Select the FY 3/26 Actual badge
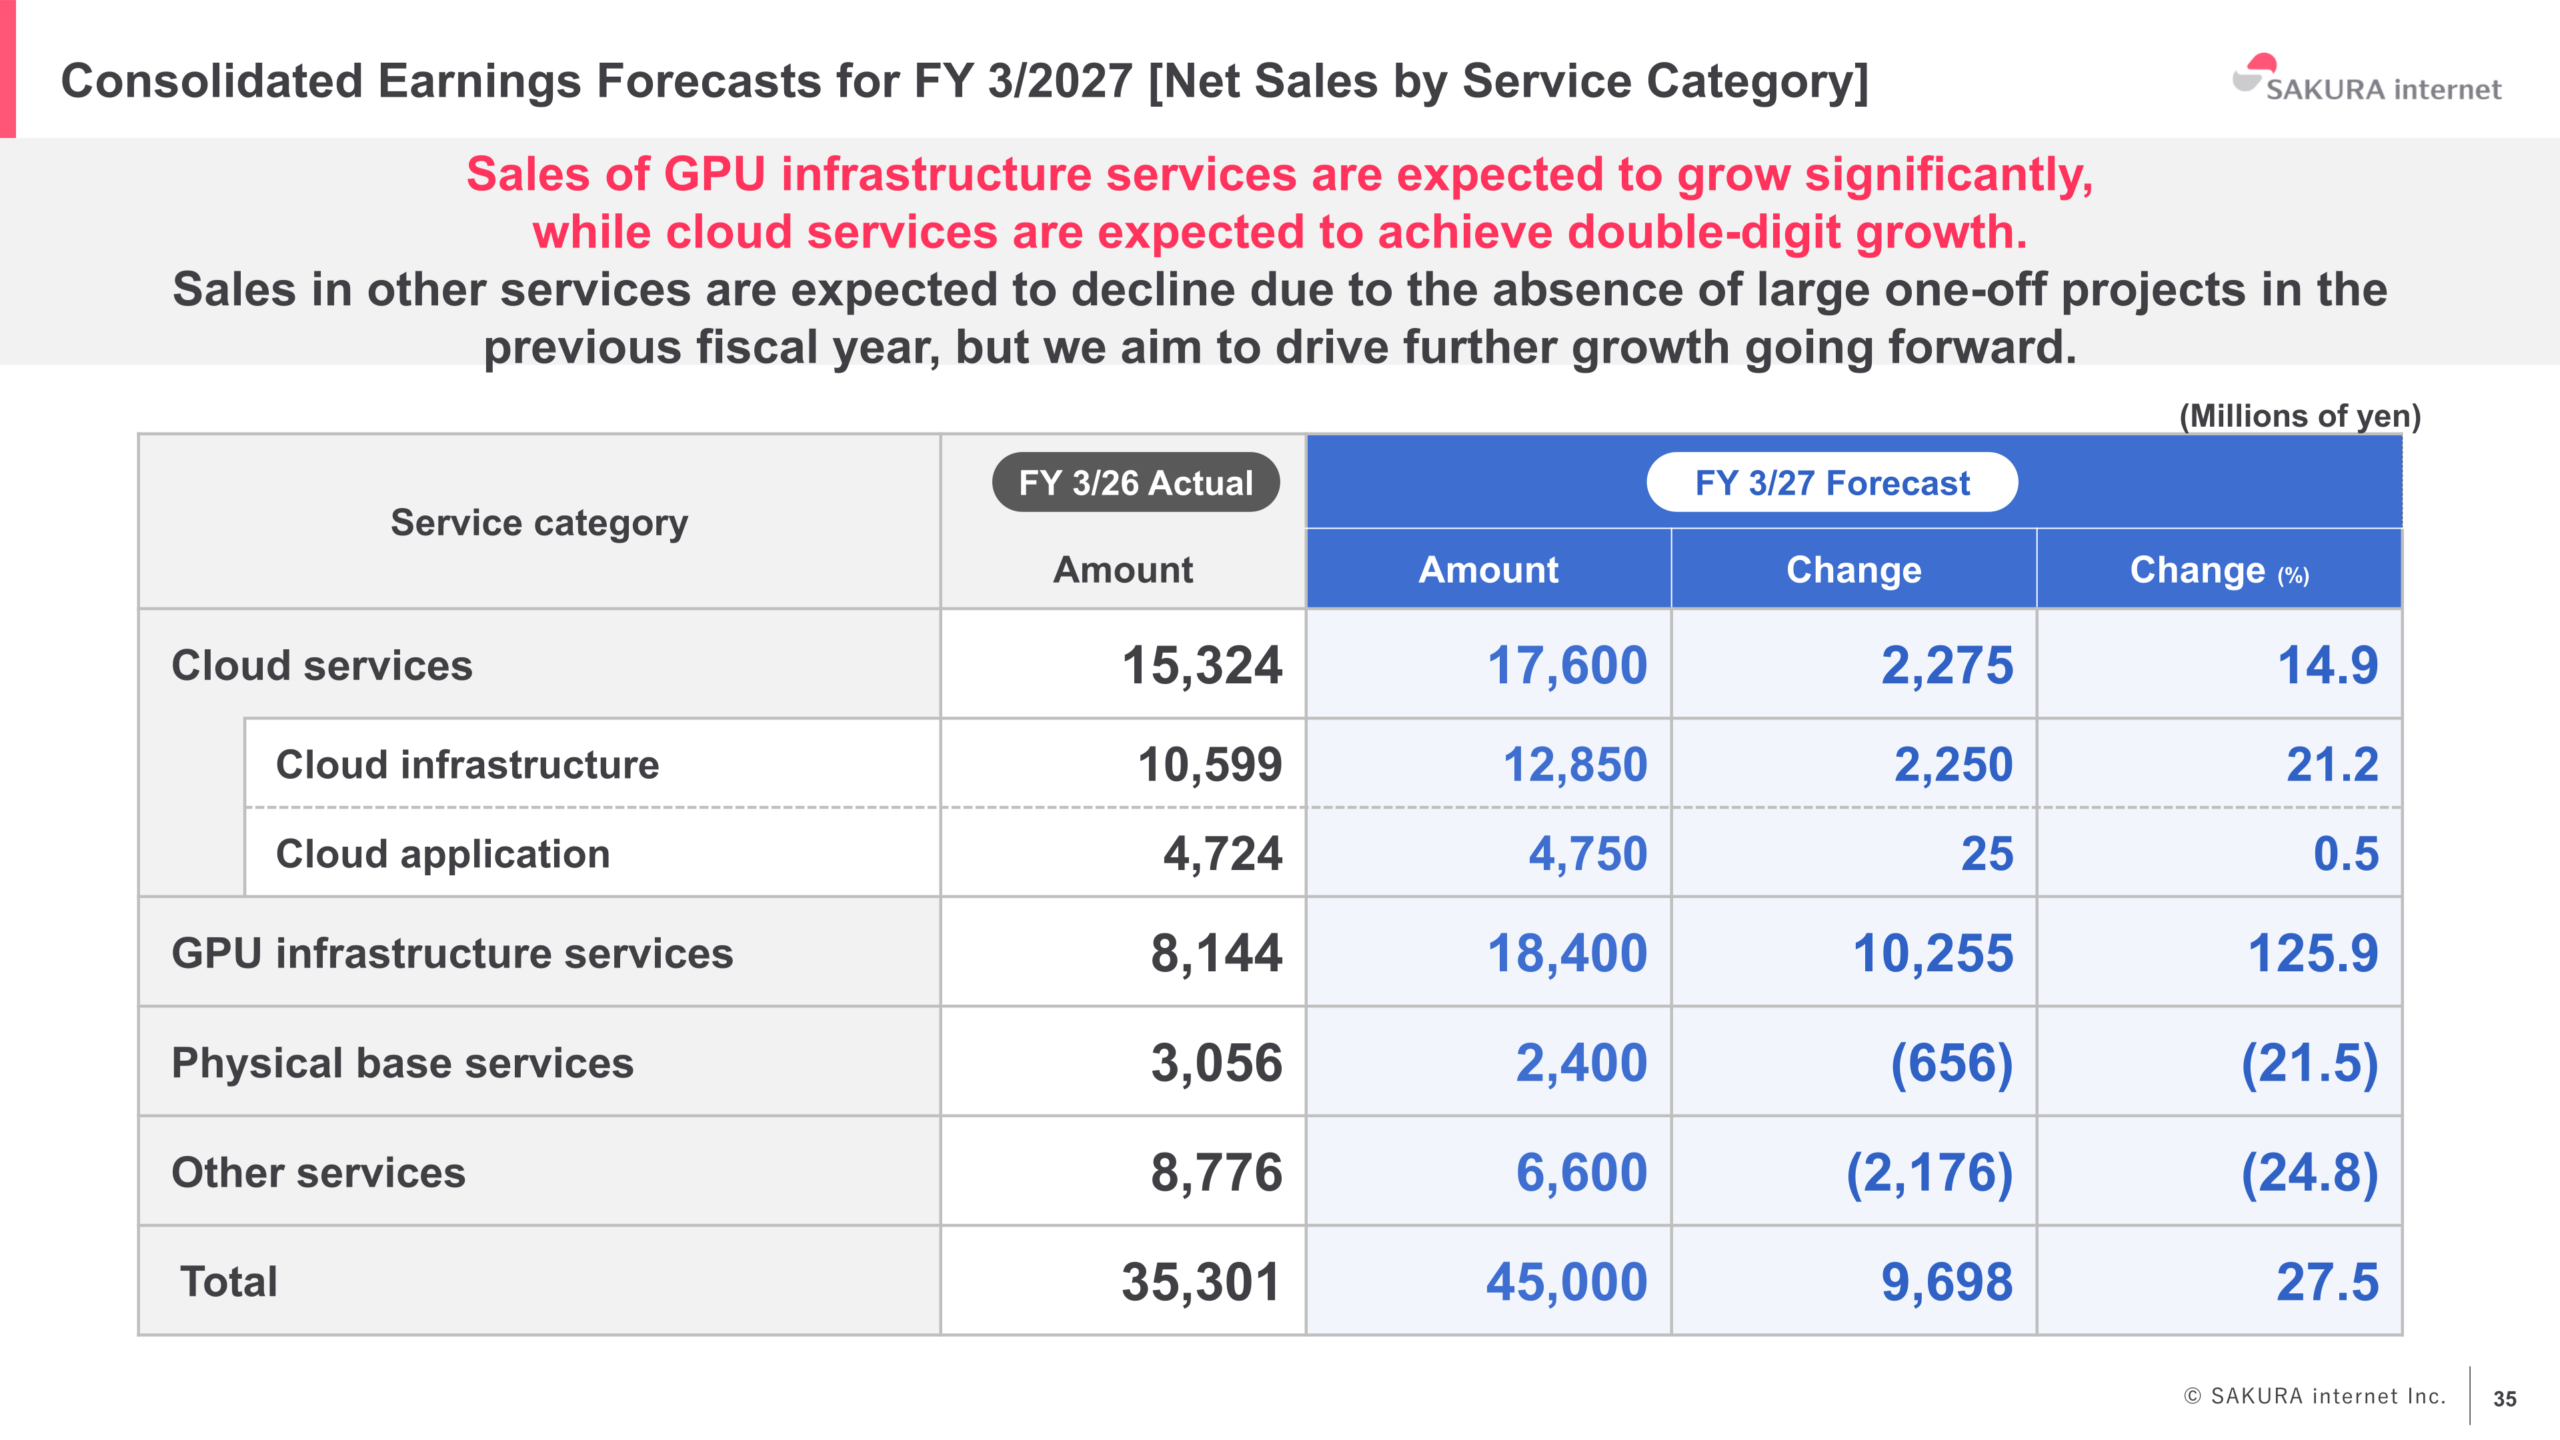The image size is (2560, 1440). [1135, 483]
